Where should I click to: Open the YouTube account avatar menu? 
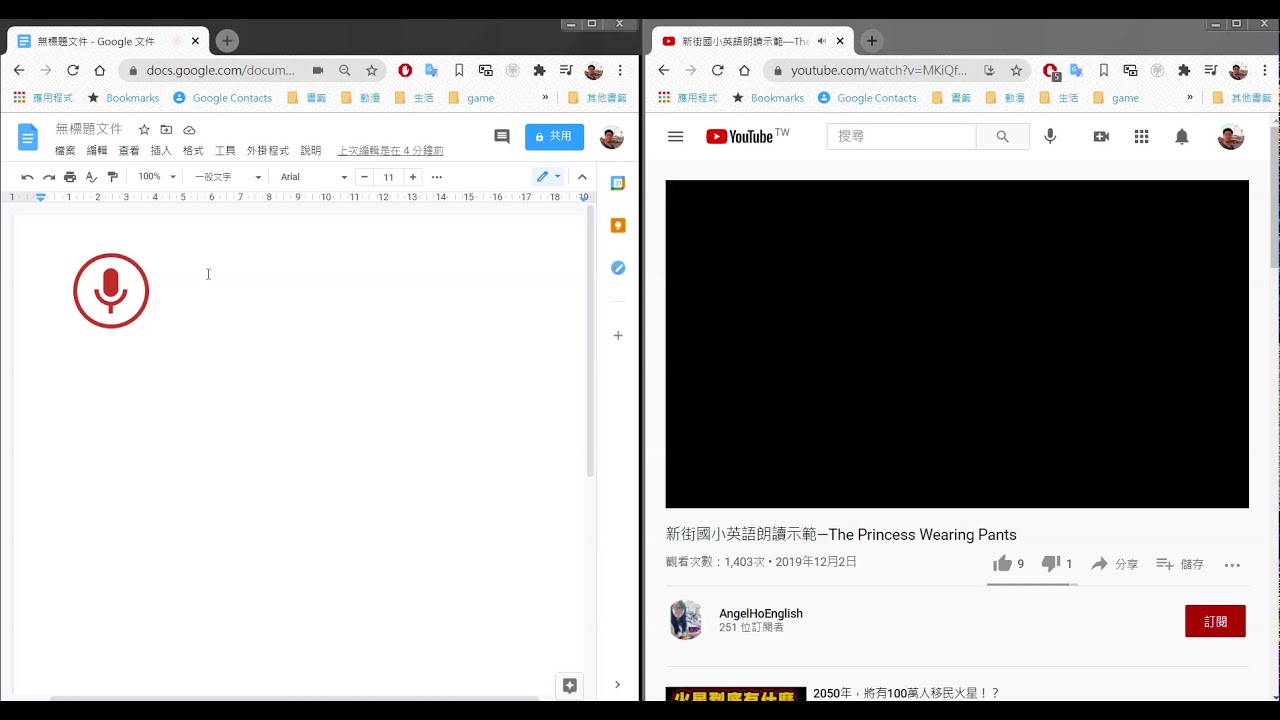pyautogui.click(x=1231, y=137)
